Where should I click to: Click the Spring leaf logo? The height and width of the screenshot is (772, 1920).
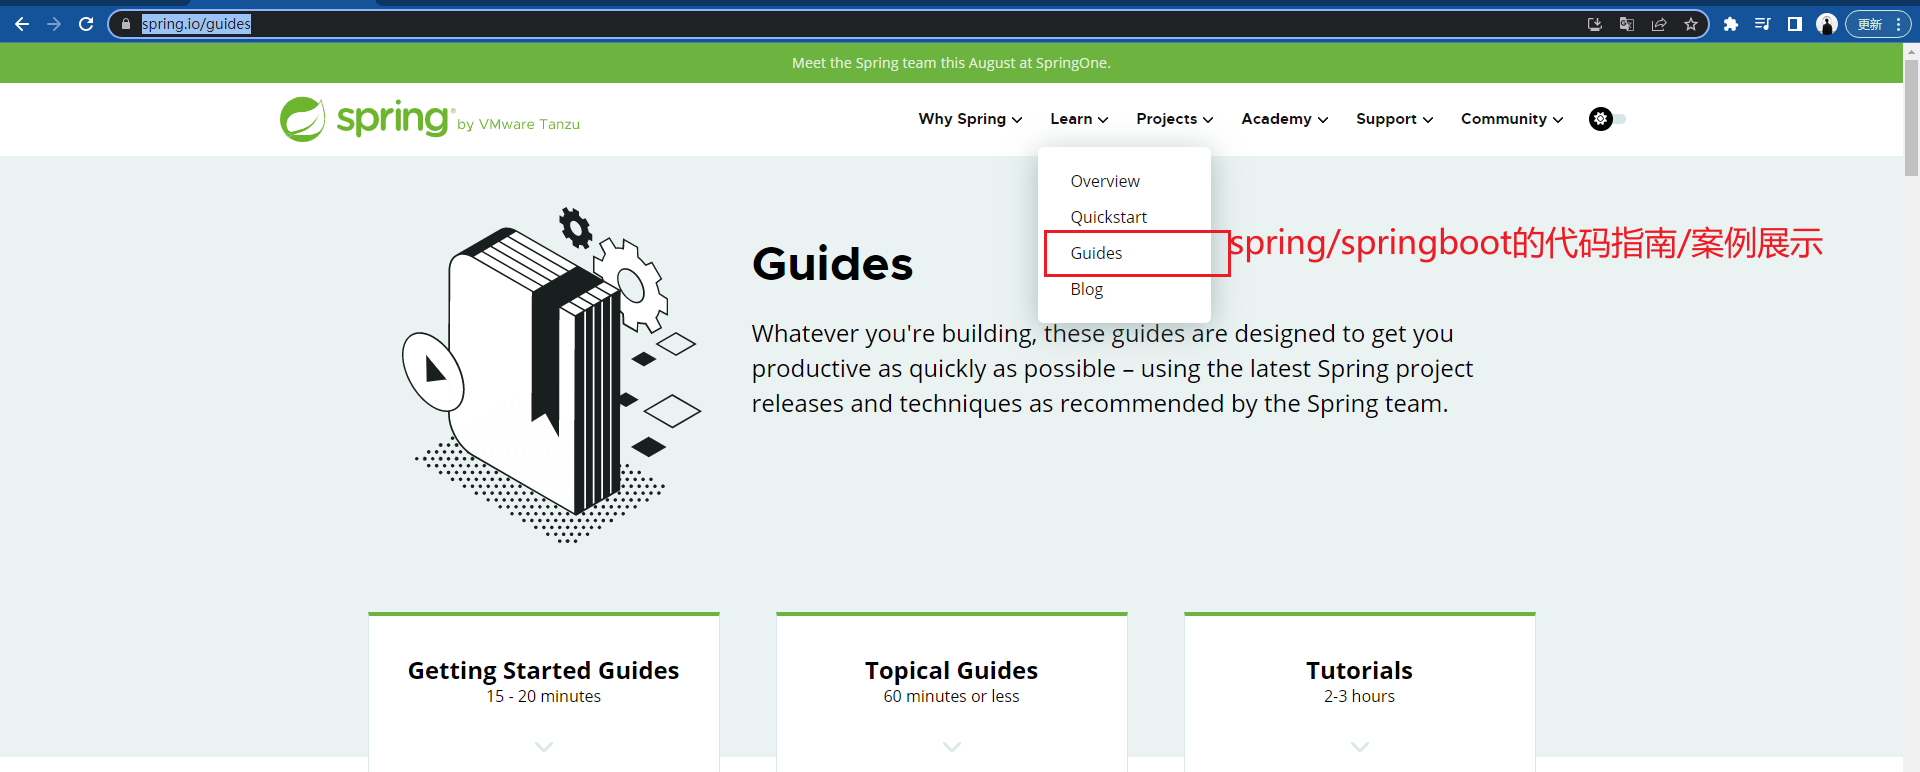tap(302, 119)
